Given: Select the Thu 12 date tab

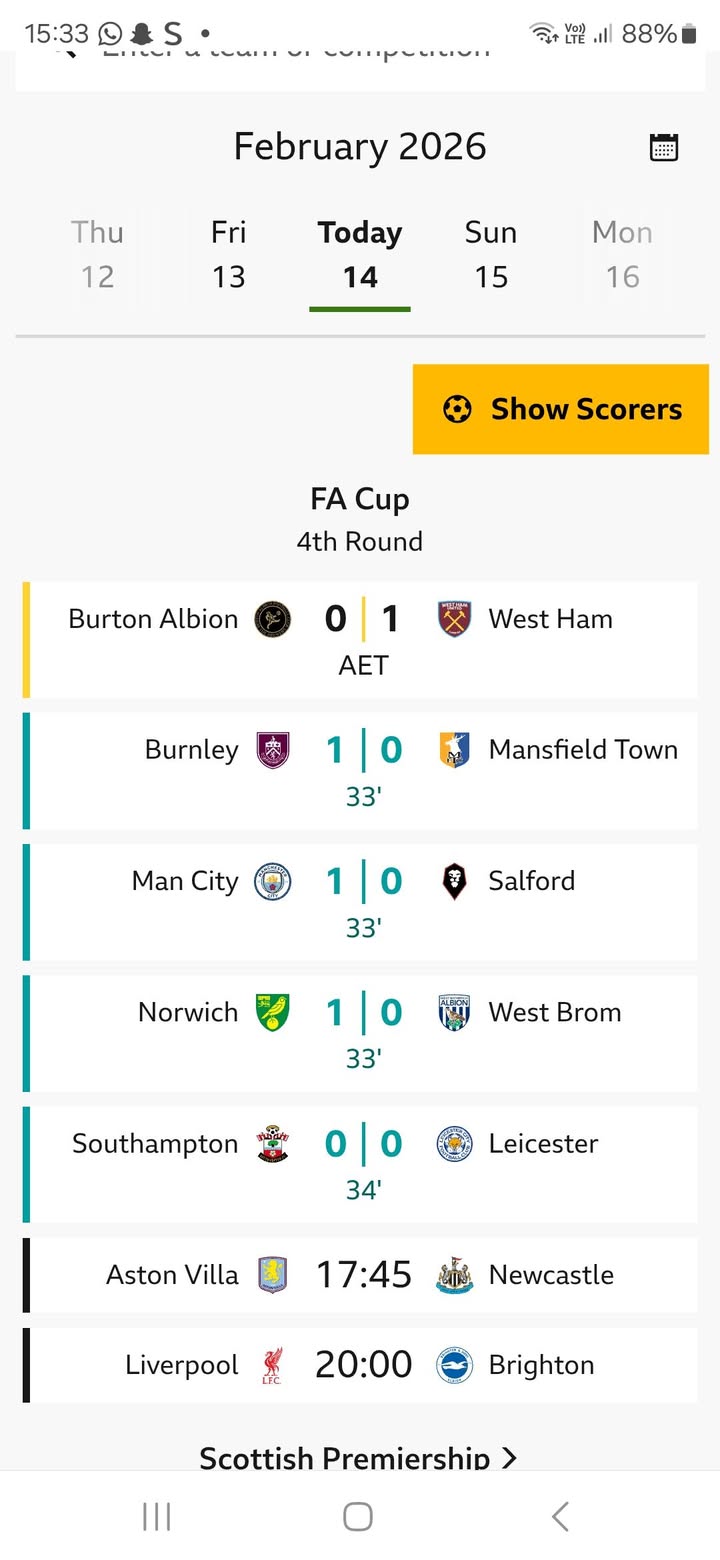Looking at the screenshot, I should (x=97, y=254).
